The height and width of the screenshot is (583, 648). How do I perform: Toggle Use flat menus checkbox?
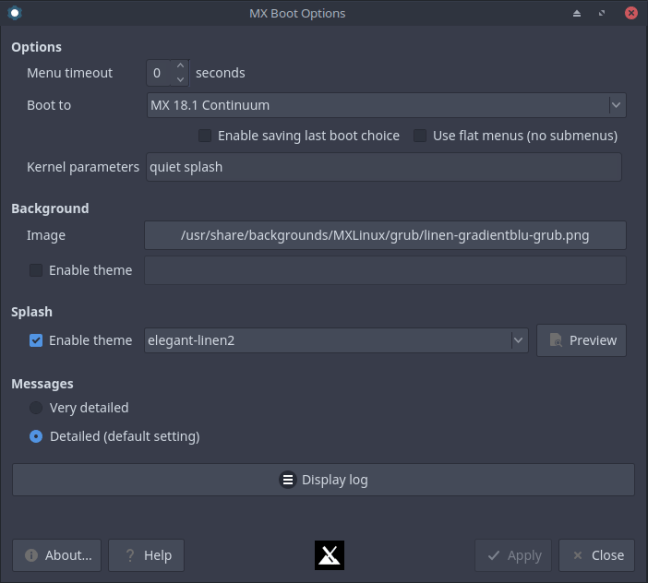point(420,136)
